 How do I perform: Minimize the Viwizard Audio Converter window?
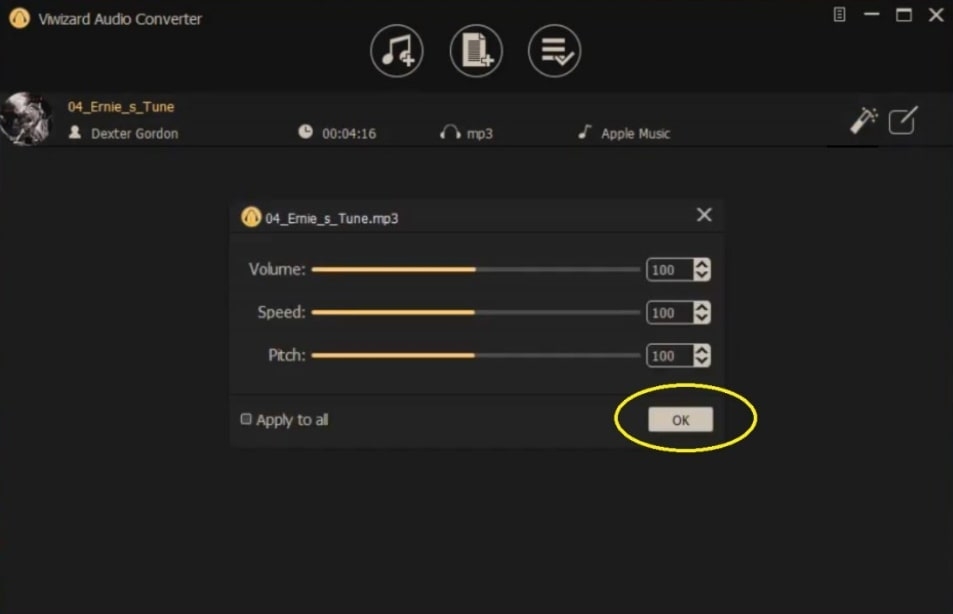click(872, 15)
